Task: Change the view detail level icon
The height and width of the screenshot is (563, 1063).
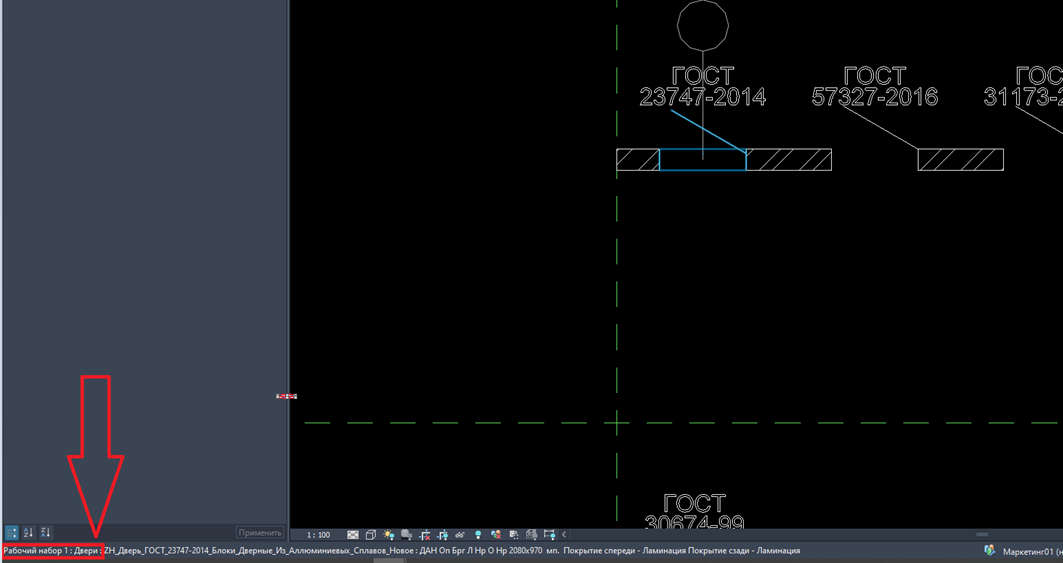Action: click(353, 535)
